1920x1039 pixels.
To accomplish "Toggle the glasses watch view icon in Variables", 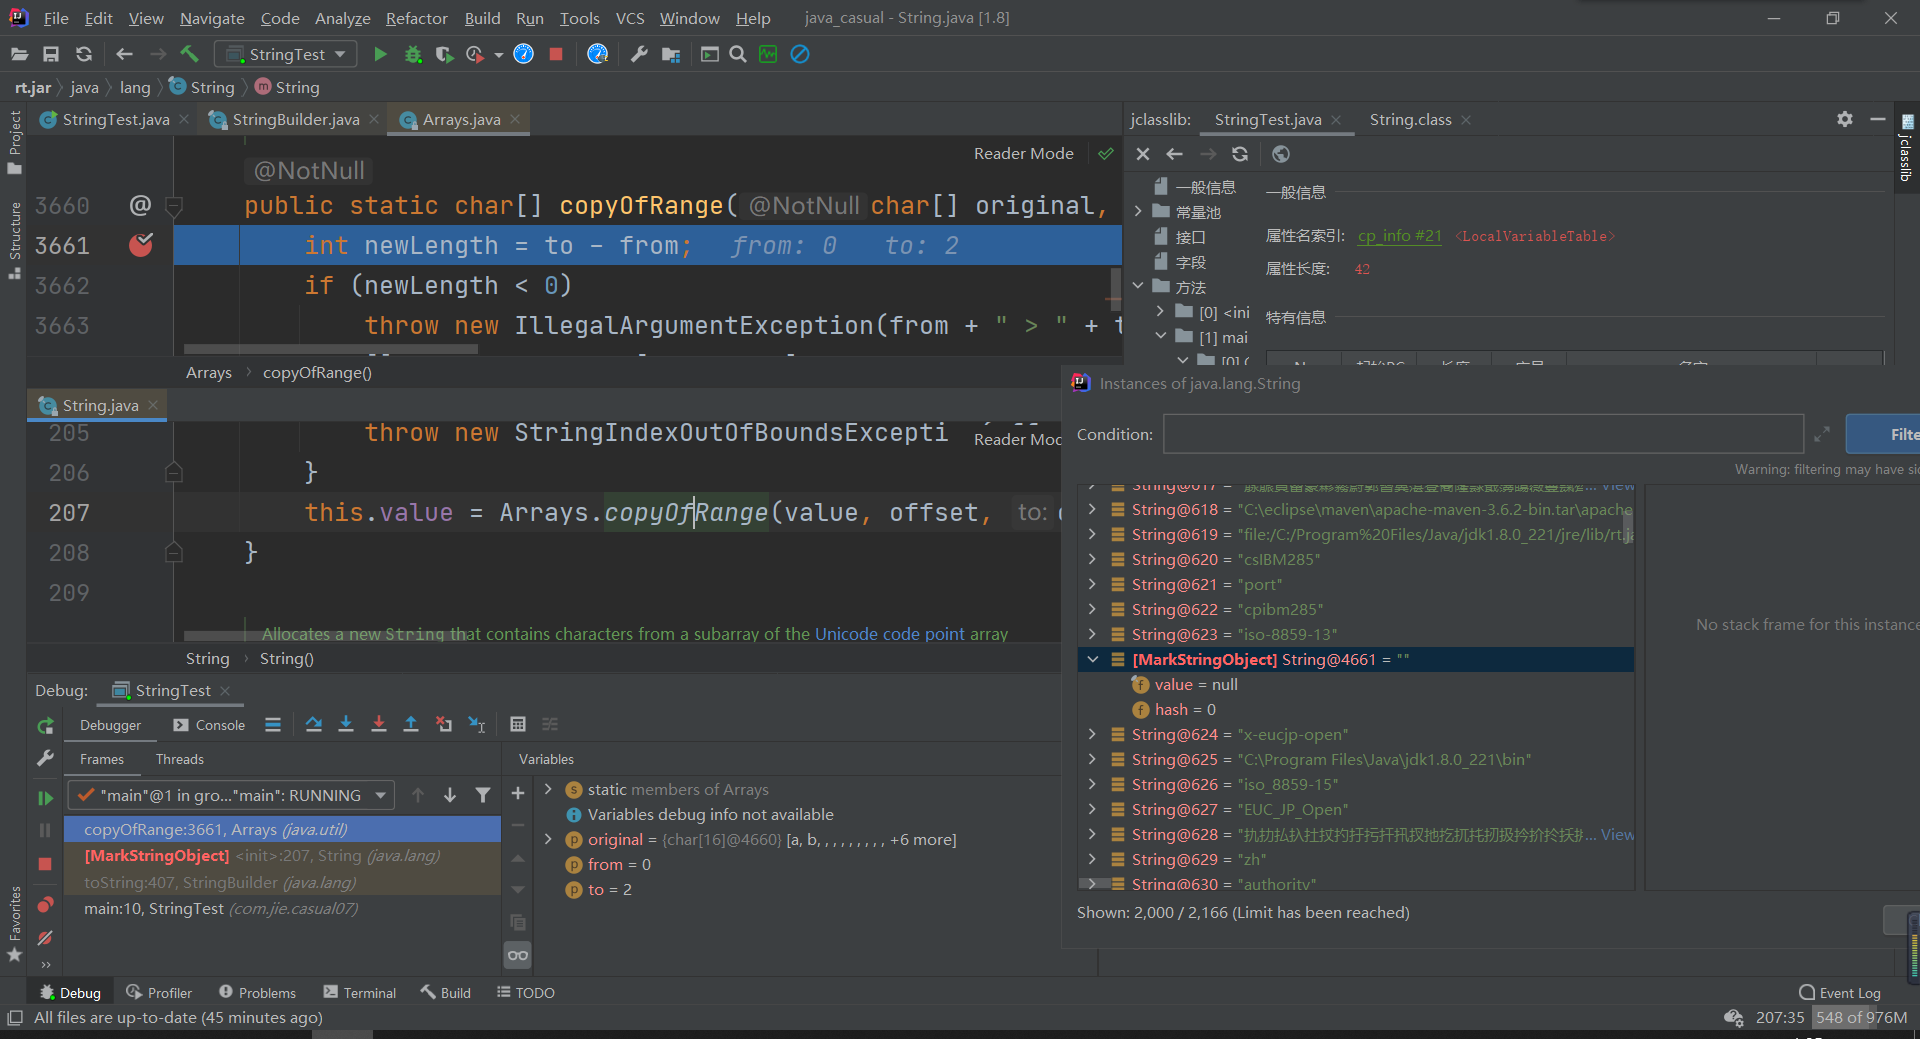I will (518, 955).
